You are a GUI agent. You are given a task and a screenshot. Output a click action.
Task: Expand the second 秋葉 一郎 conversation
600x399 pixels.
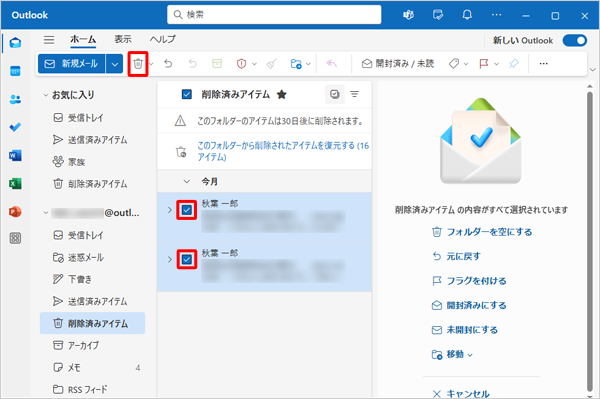click(170, 259)
